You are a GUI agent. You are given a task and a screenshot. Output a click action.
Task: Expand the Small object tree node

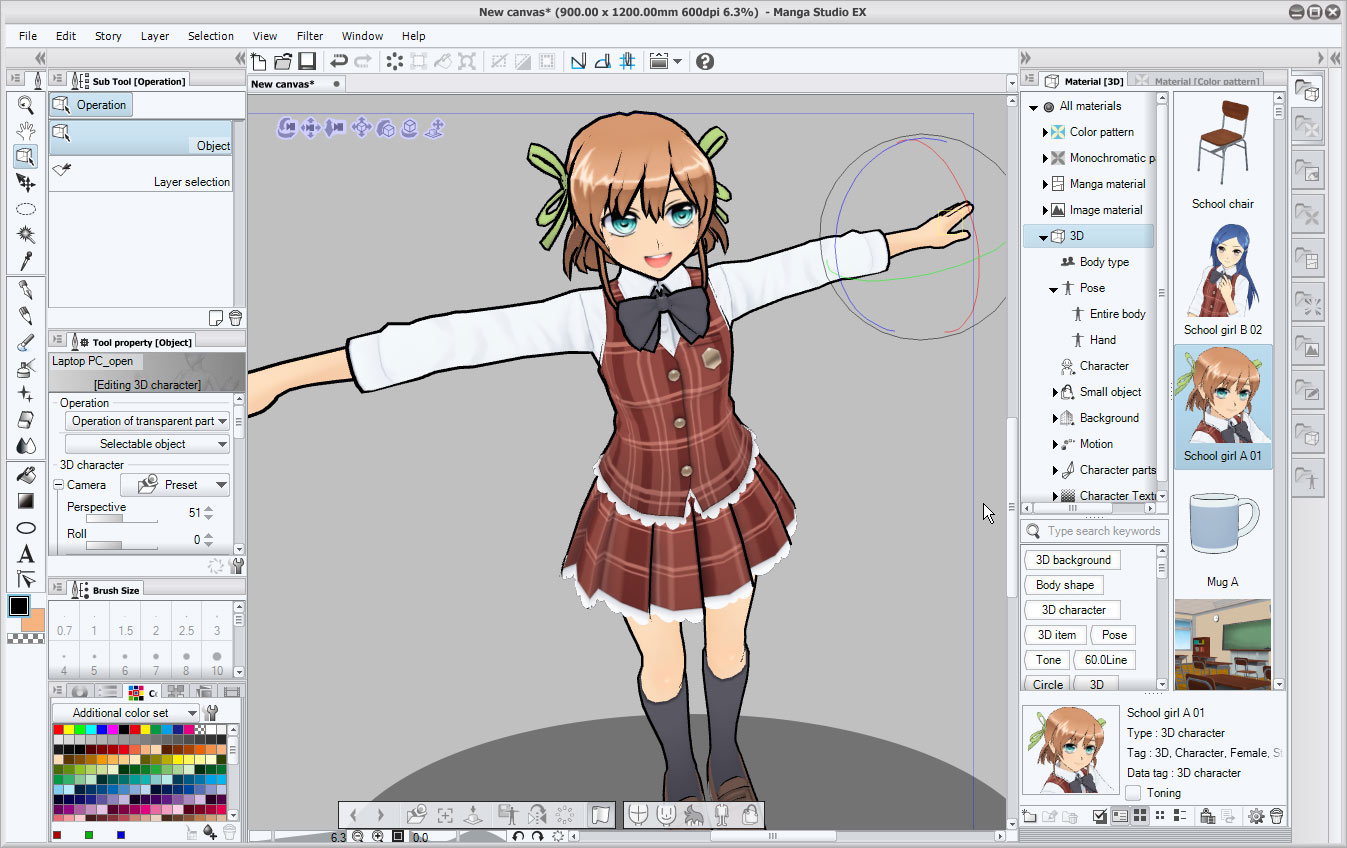pyautogui.click(x=1055, y=392)
